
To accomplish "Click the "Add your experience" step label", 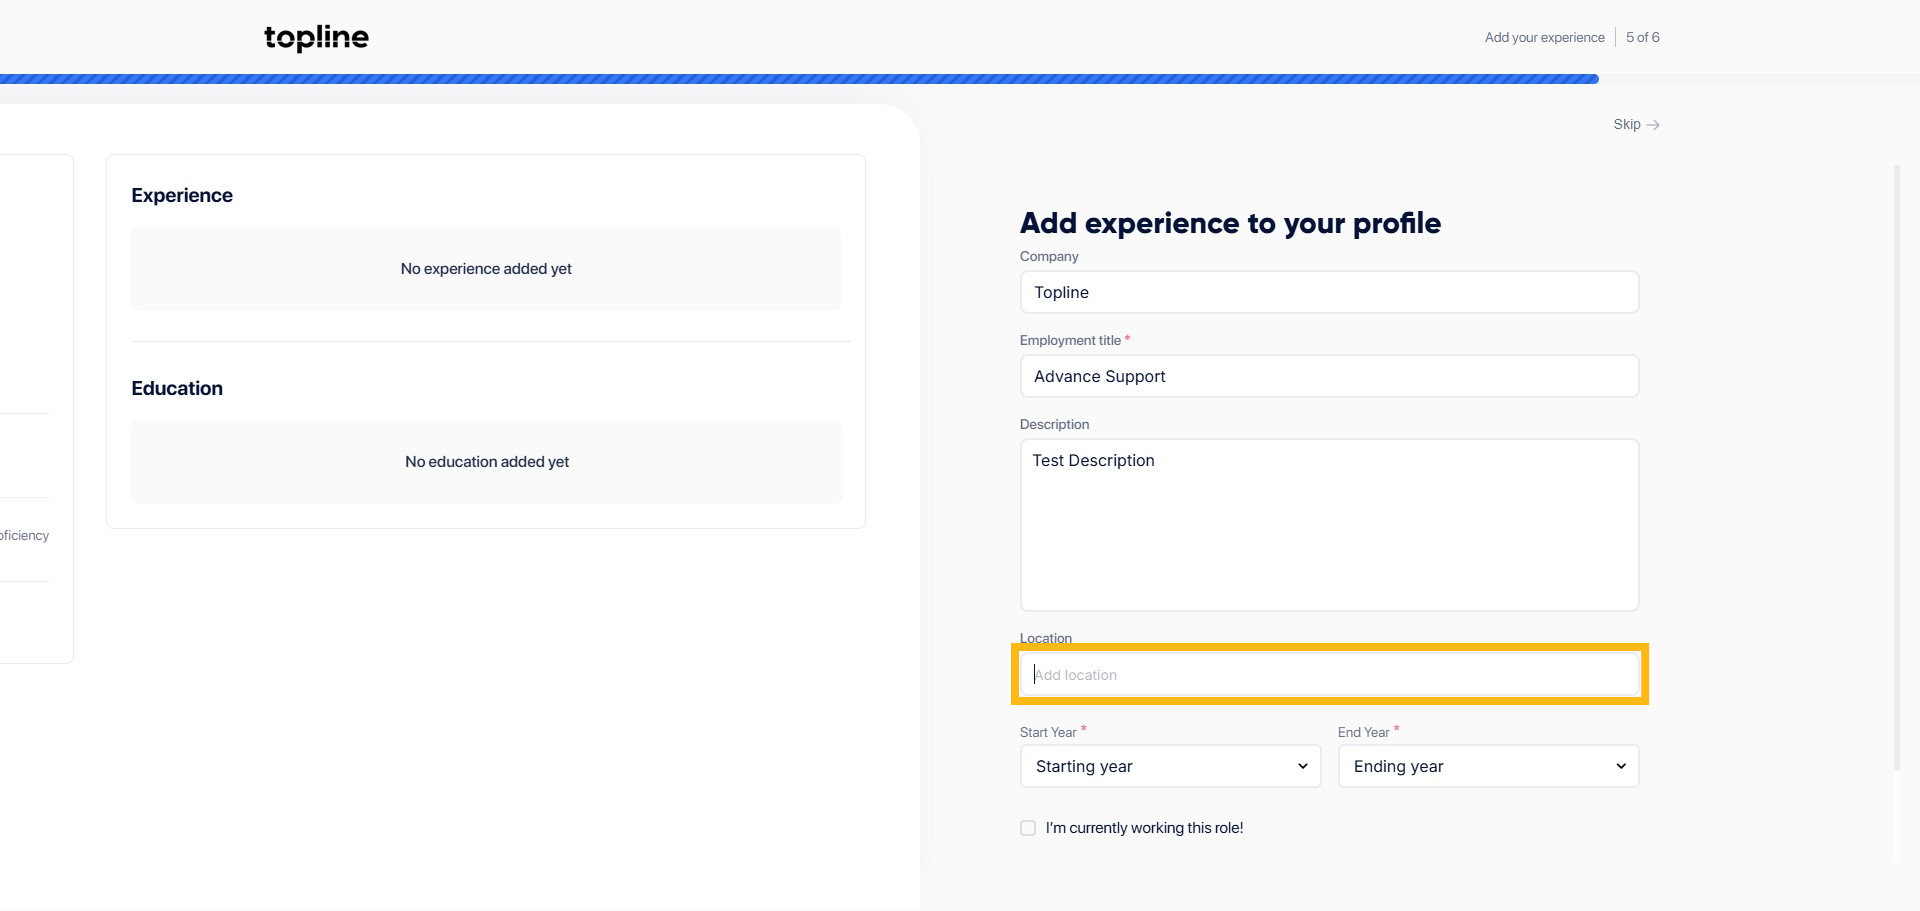I will (1544, 38).
